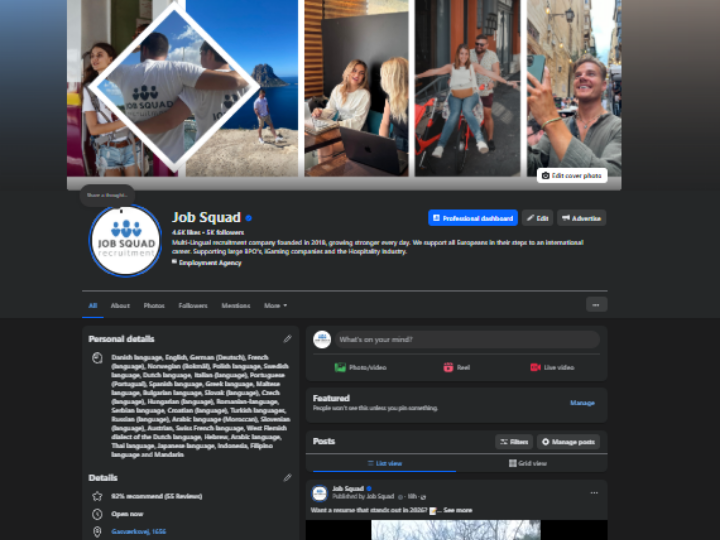The width and height of the screenshot is (720, 540).
Task: Click the Manage posts gear button
Action: (568, 441)
